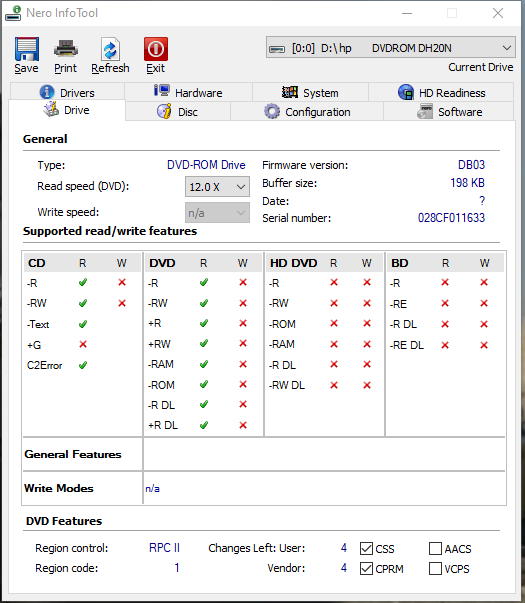Click green check for DVD -ROM read
Viewport: 525px width, 603px height.
[x=204, y=384]
